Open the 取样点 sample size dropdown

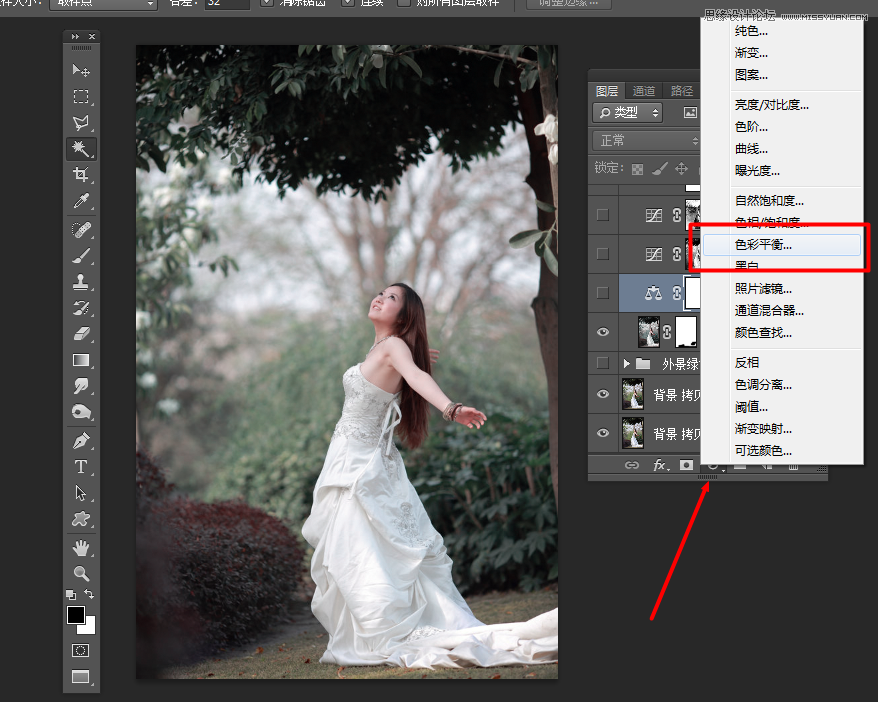(x=103, y=4)
